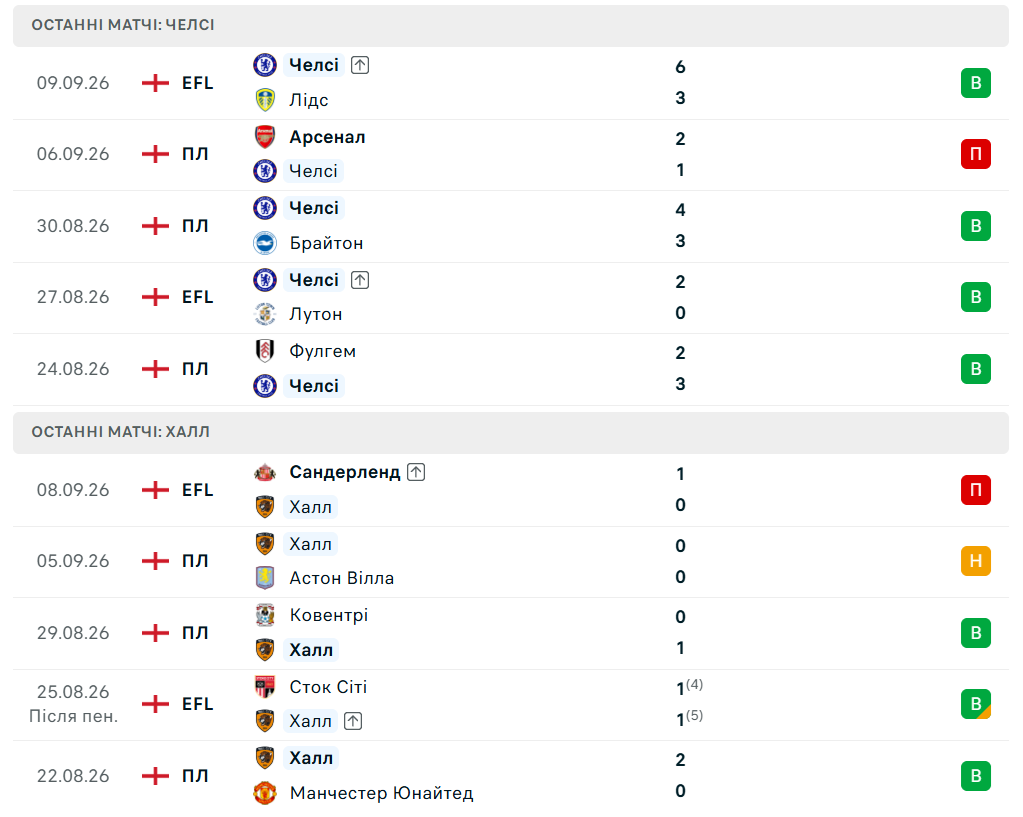
Task: Click the Leeds club crest icon
Action: pyautogui.click(x=265, y=100)
